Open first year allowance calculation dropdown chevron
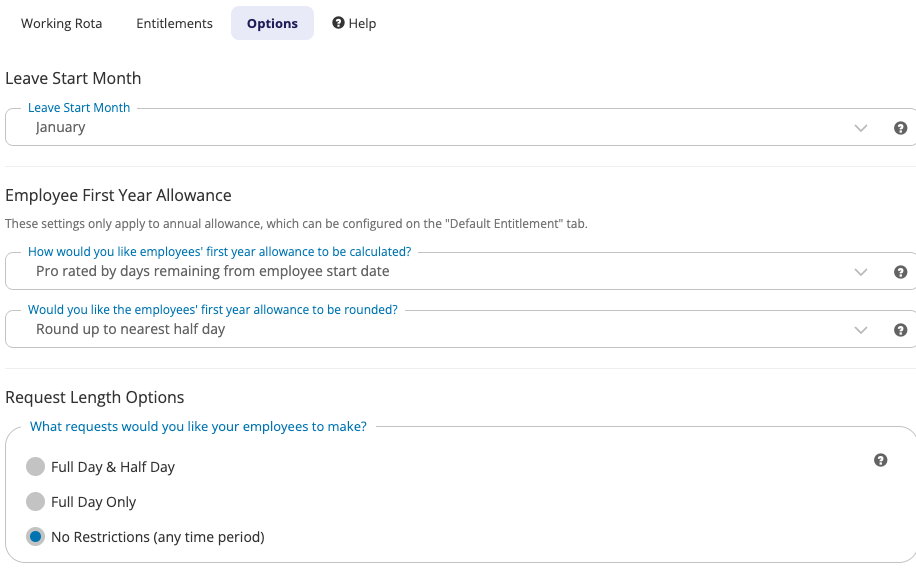Viewport: 916px width, 569px height. pos(861,272)
